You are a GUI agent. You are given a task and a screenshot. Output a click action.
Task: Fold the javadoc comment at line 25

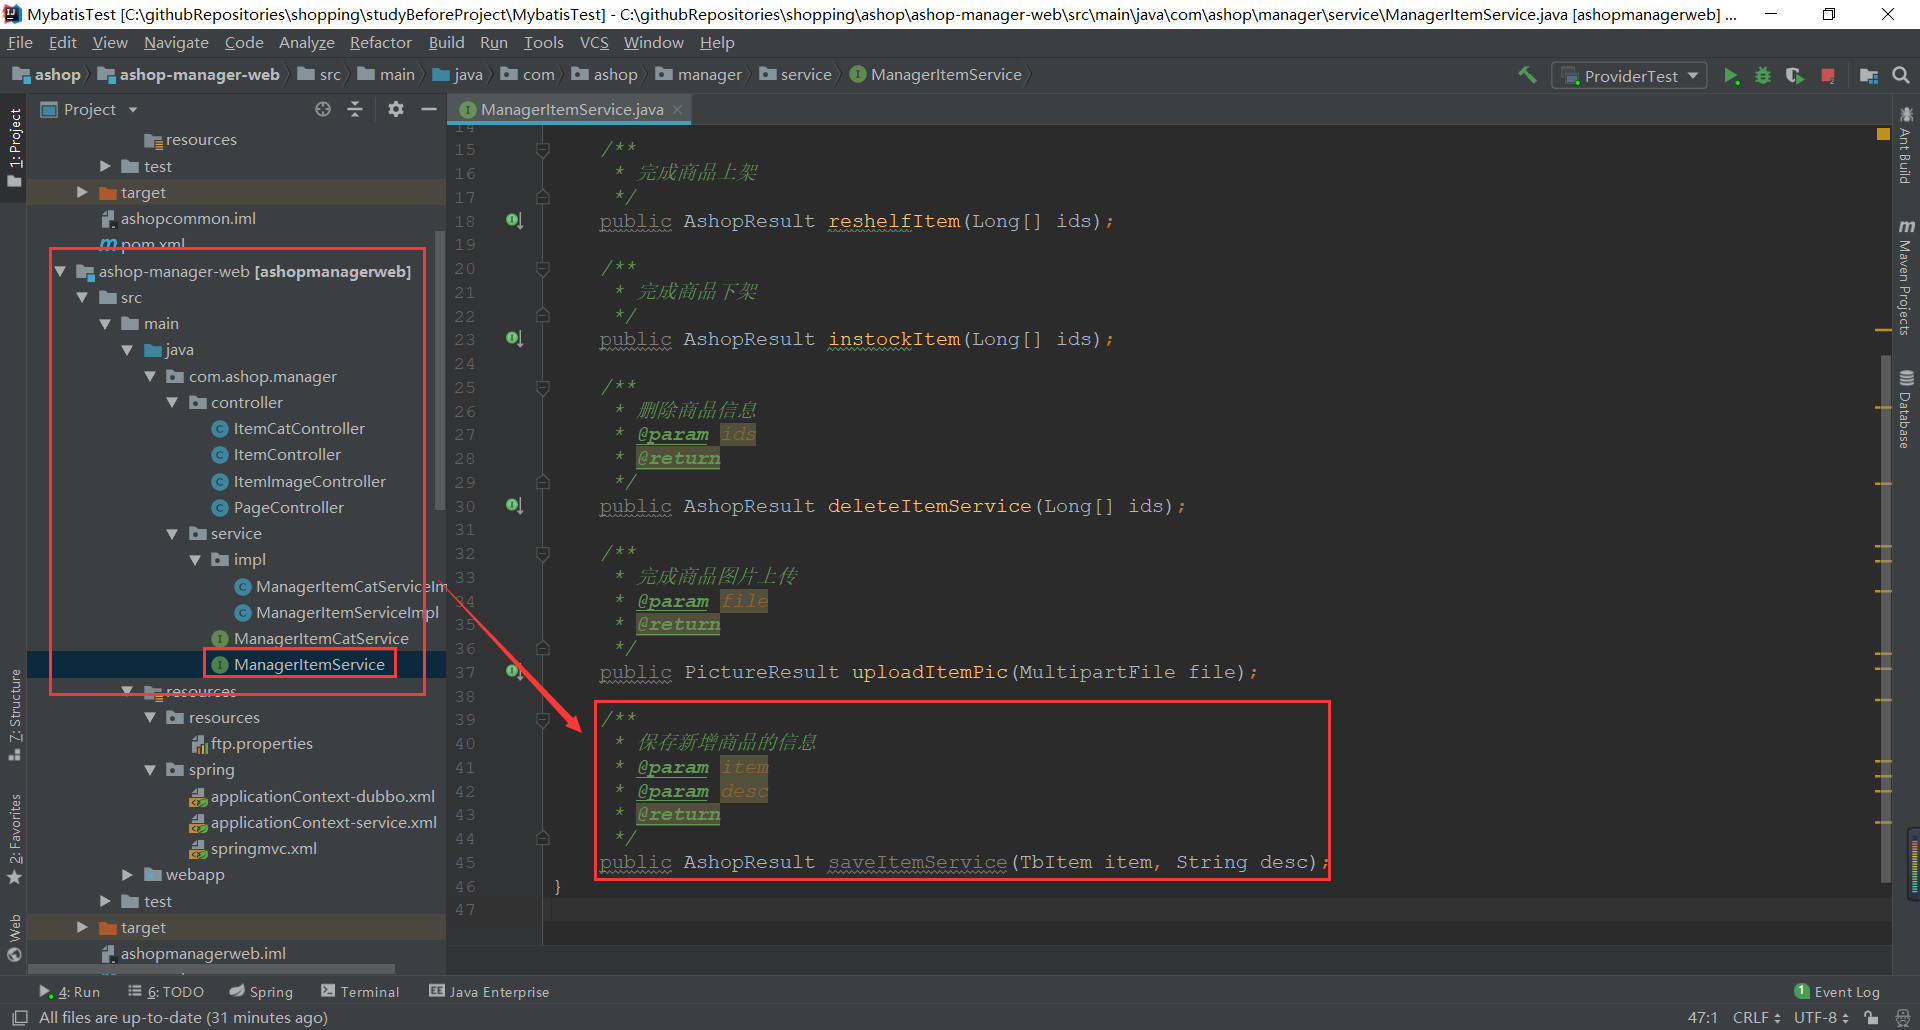pos(542,387)
